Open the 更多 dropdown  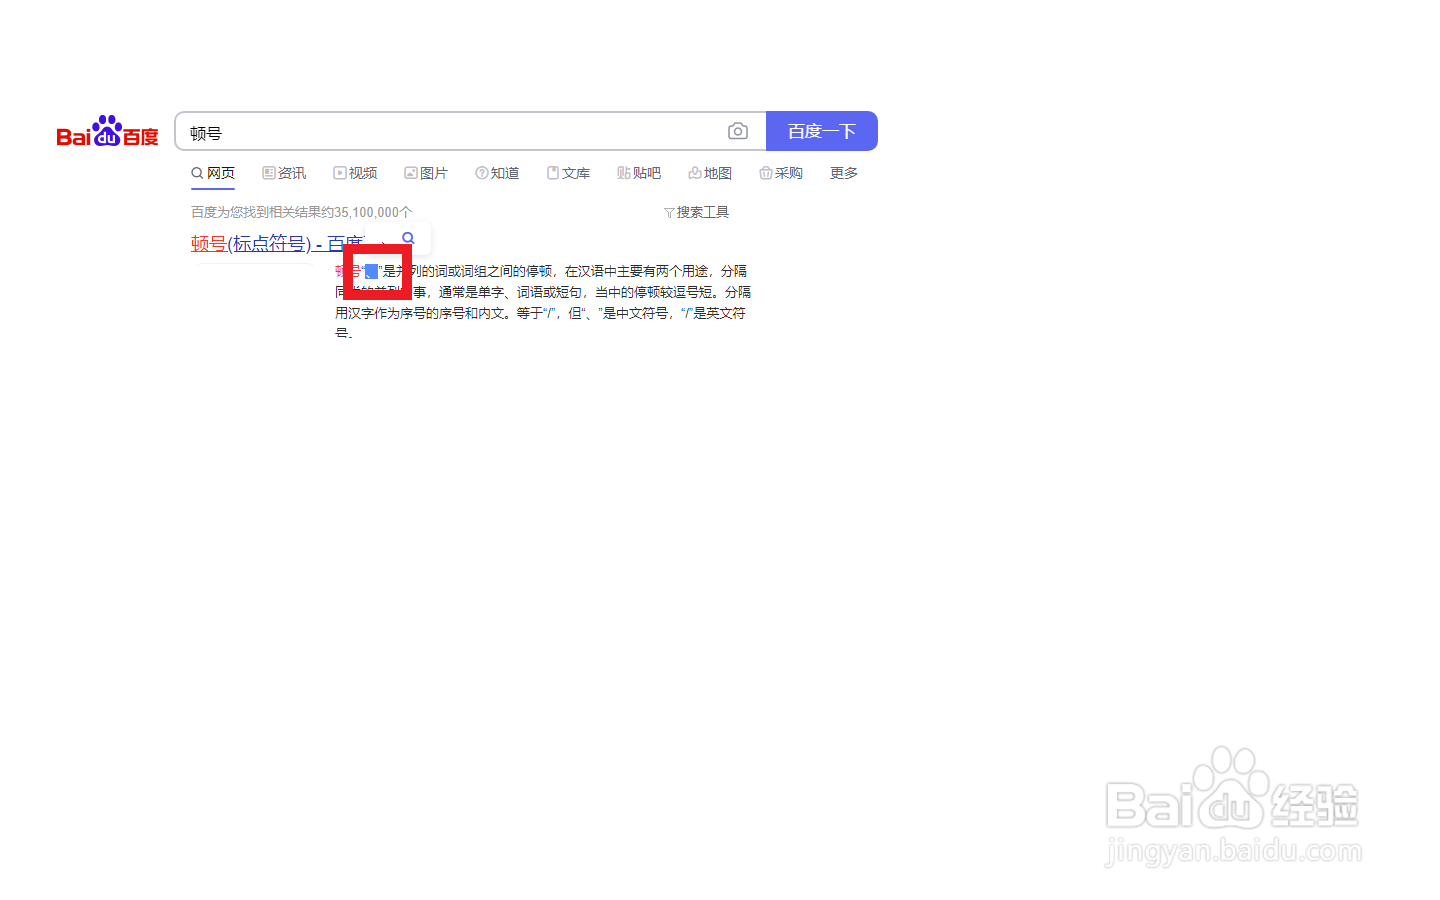click(843, 172)
